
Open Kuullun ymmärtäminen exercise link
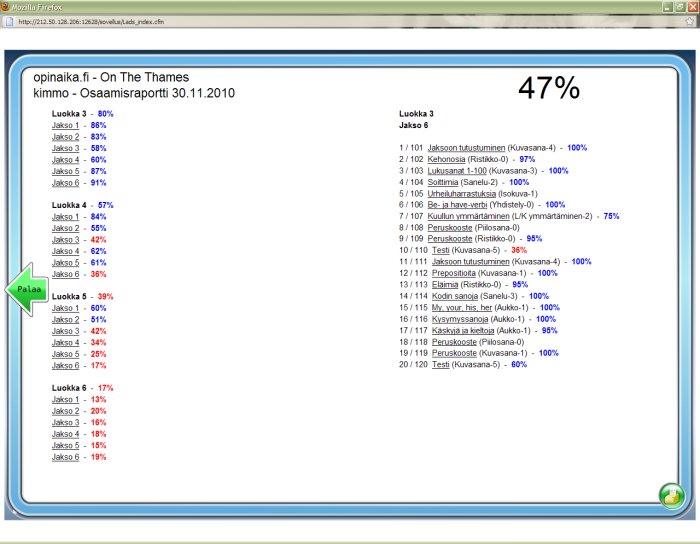pos(468,216)
